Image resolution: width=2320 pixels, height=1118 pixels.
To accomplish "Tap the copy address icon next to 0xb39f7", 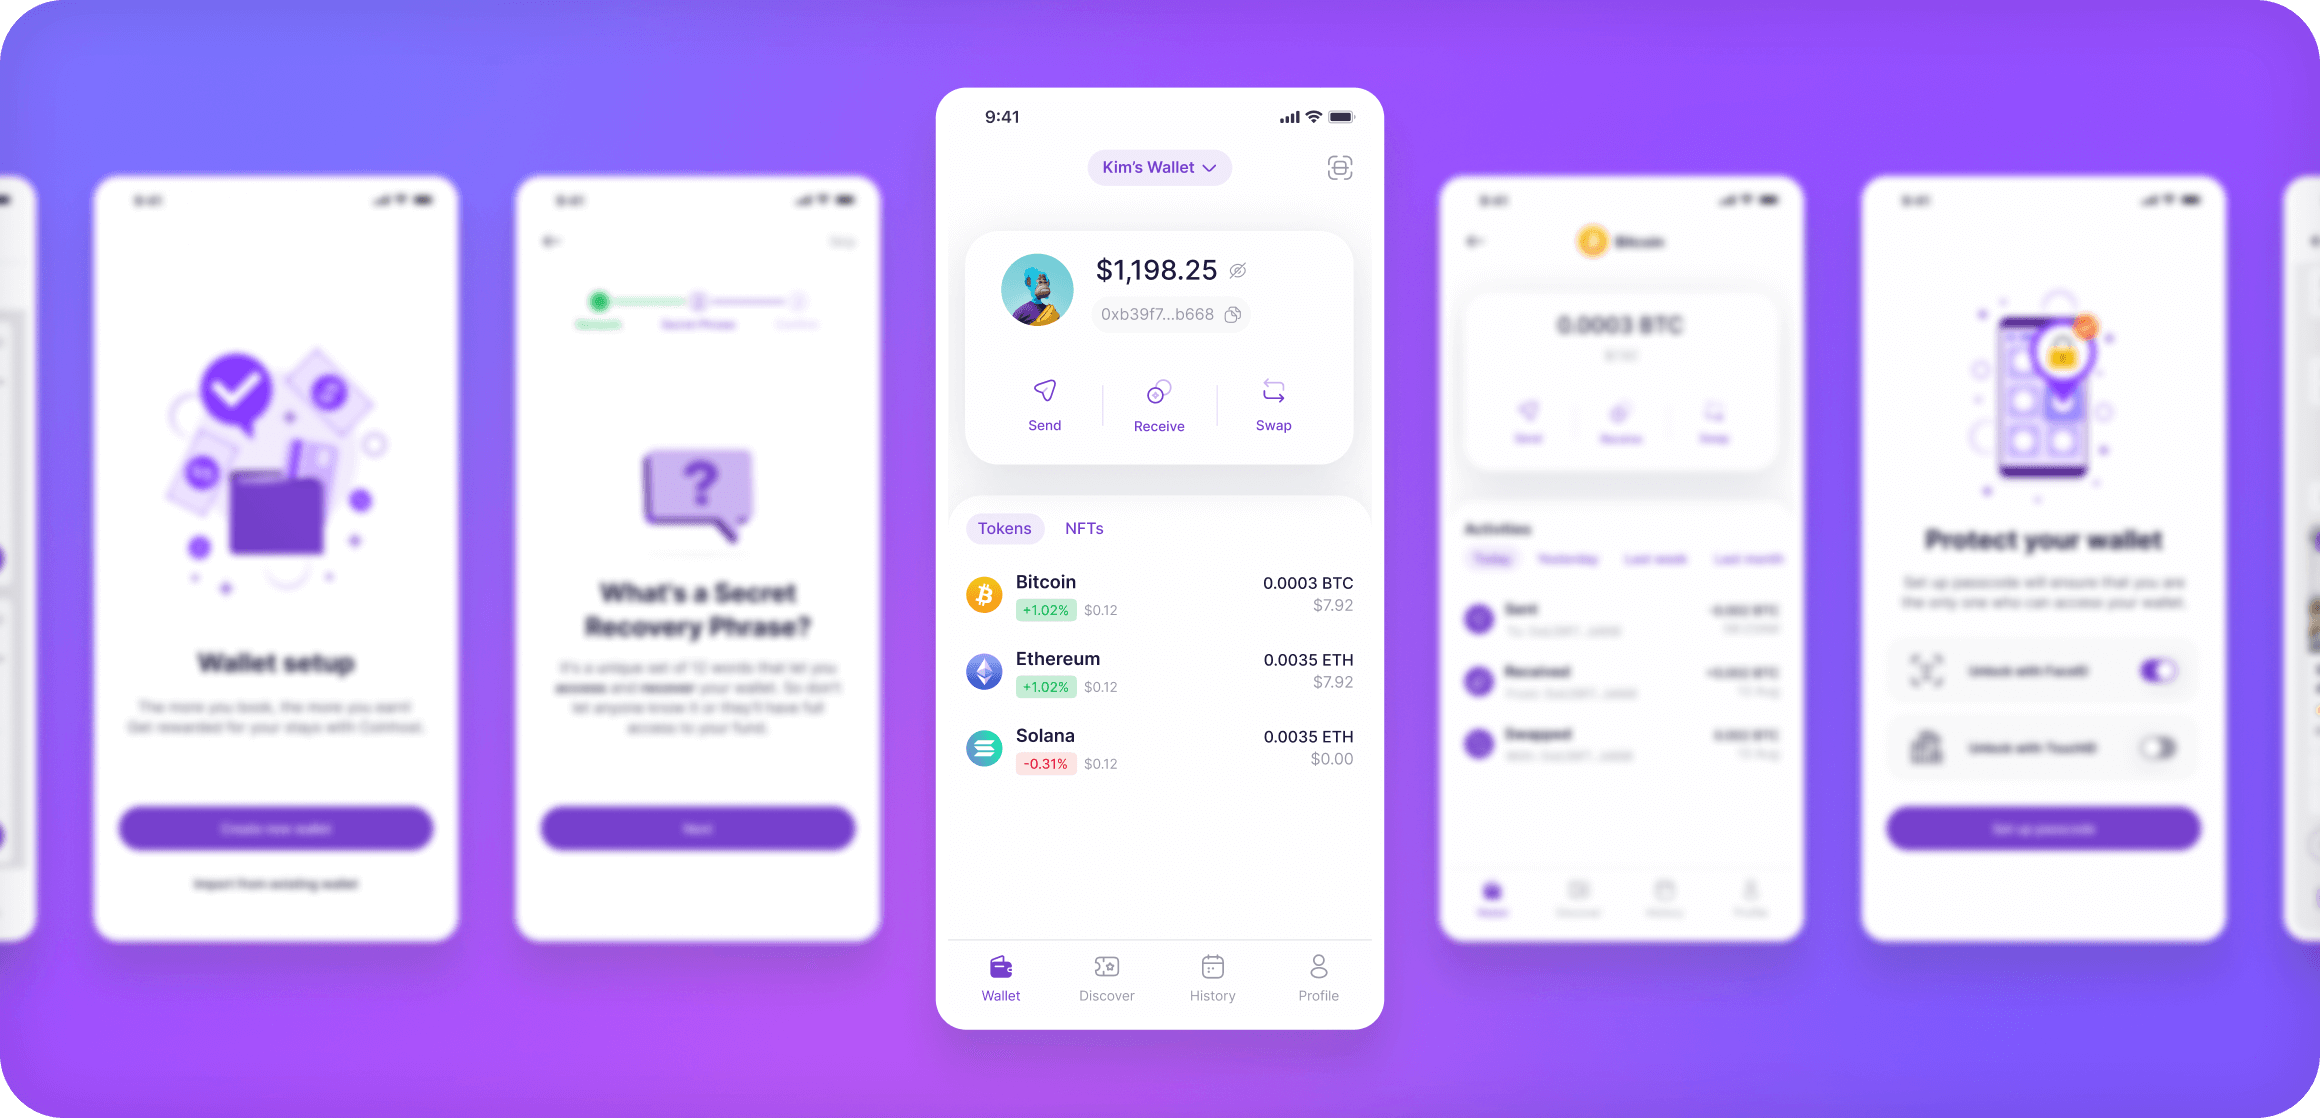I will [1231, 315].
